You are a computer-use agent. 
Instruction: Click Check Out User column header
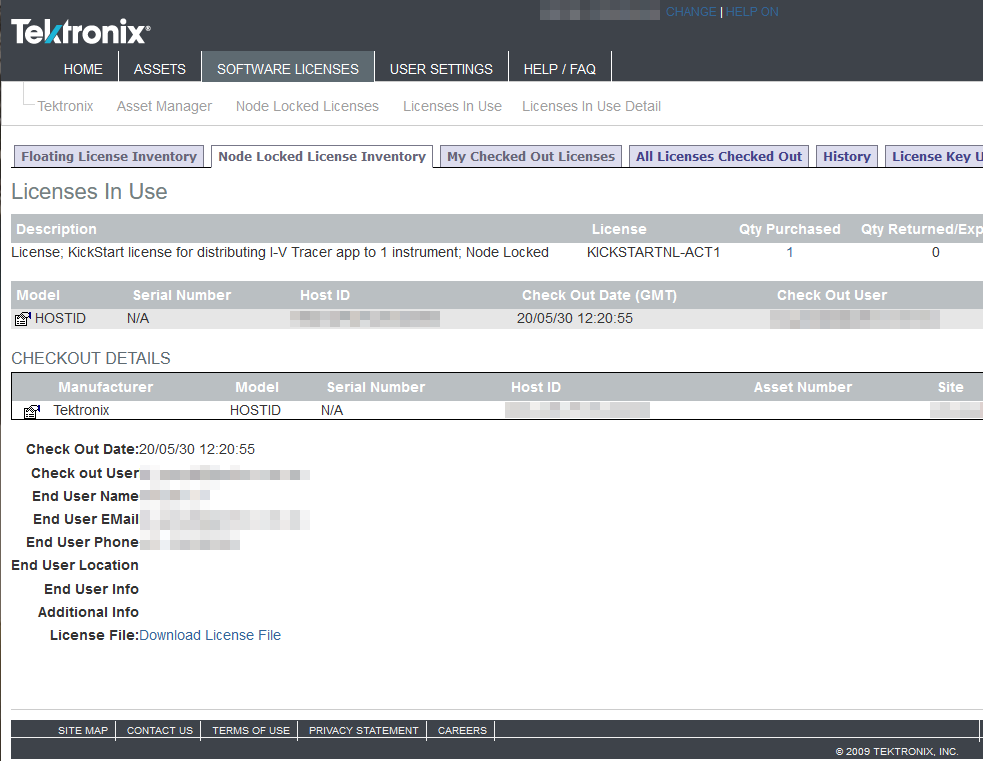832,295
